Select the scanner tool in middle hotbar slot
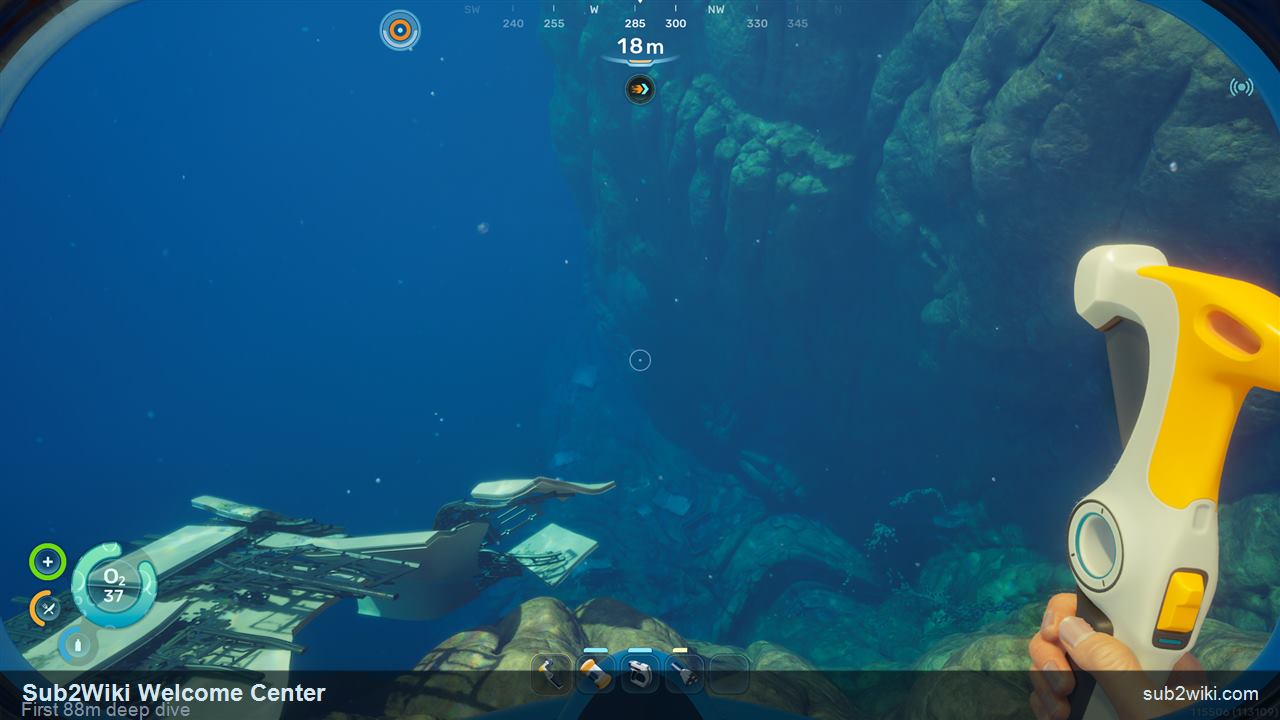The height and width of the screenshot is (720, 1280). 640,674
